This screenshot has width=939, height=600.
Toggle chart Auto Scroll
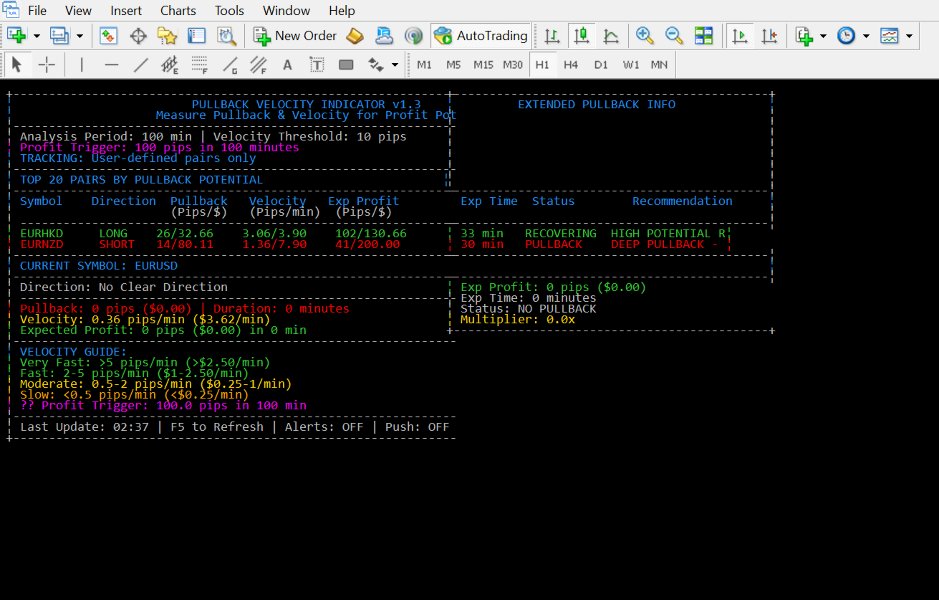click(x=740, y=36)
